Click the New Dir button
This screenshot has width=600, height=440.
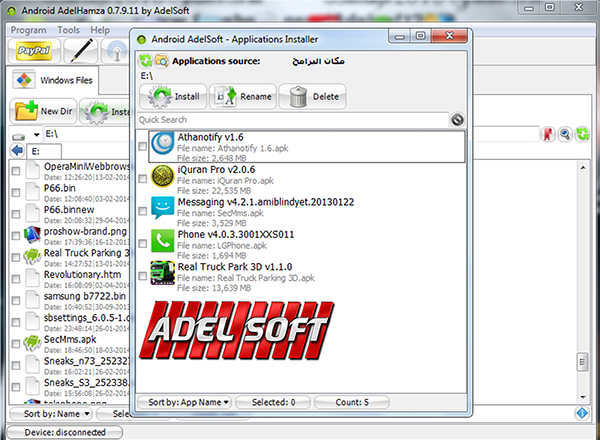(x=43, y=111)
